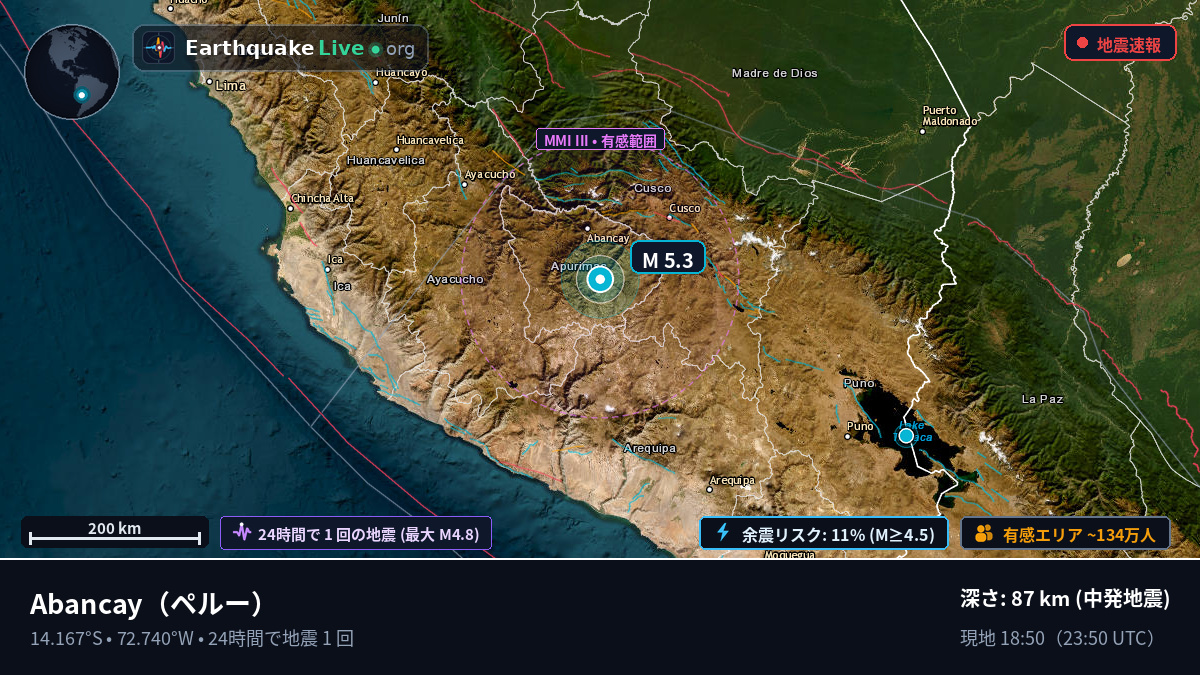The width and height of the screenshot is (1200, 675).
Task: Click the 有感エリア ~134万人 text
Action: 1079,534
